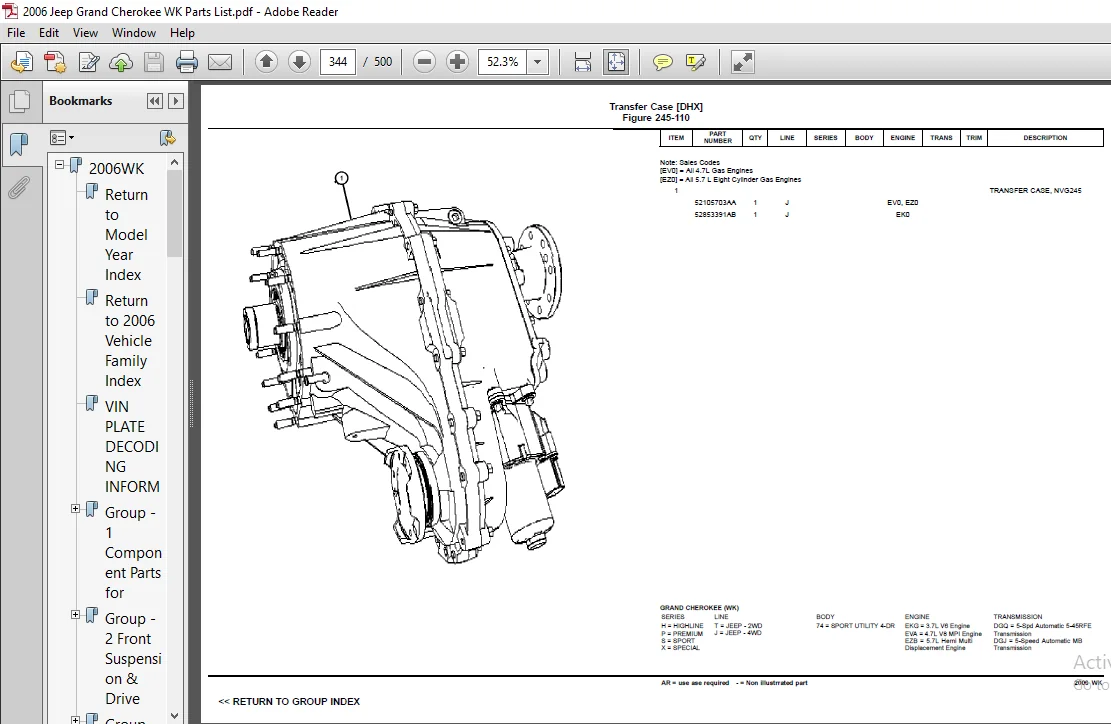The width and height of the screenshot is (1111, 724).
Task: Click the PART NUMBER column header
Action: point(718,137)
